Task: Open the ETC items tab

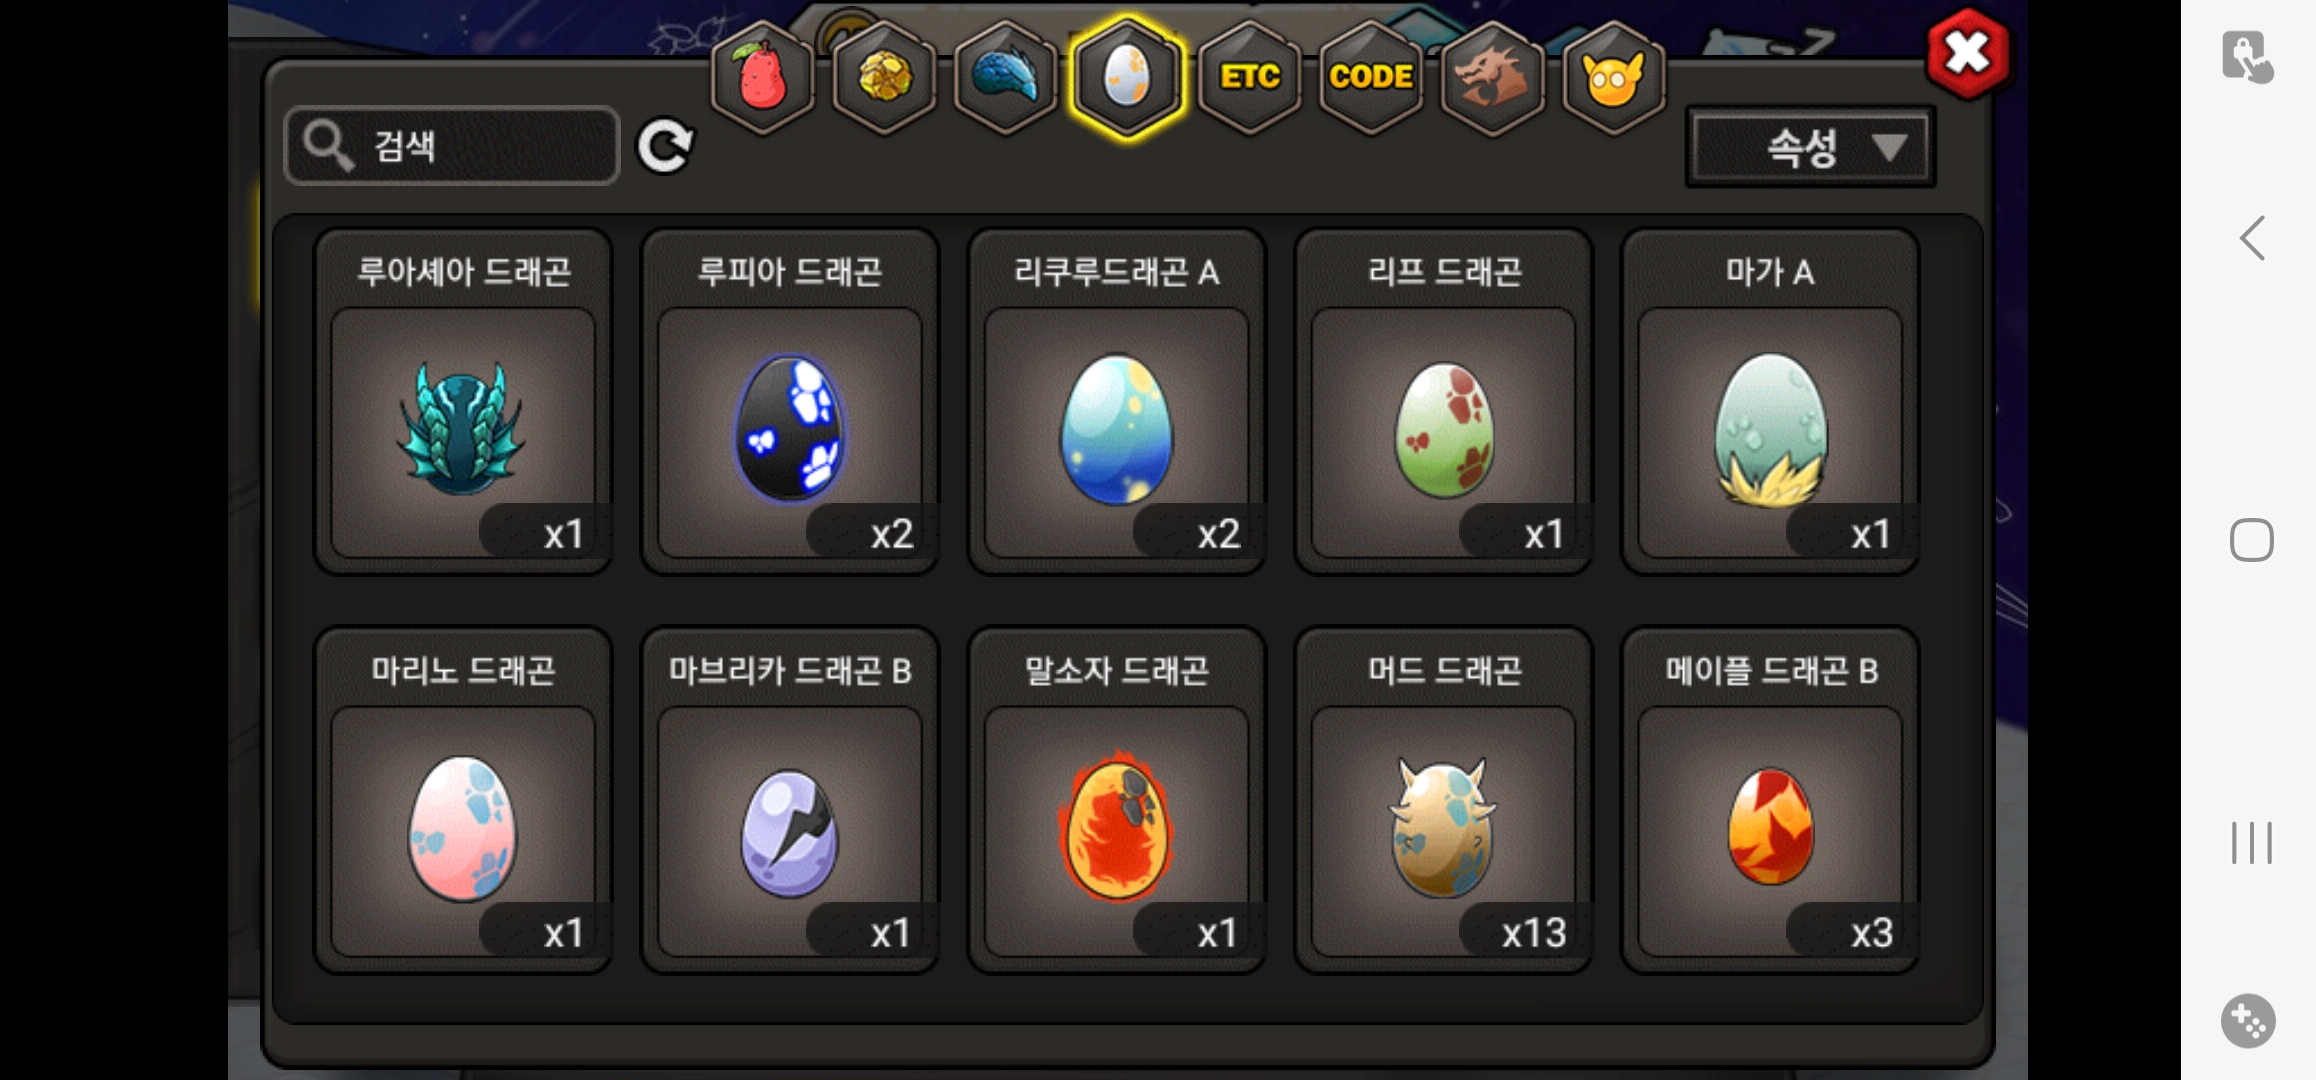Action: coord(1249,77)
